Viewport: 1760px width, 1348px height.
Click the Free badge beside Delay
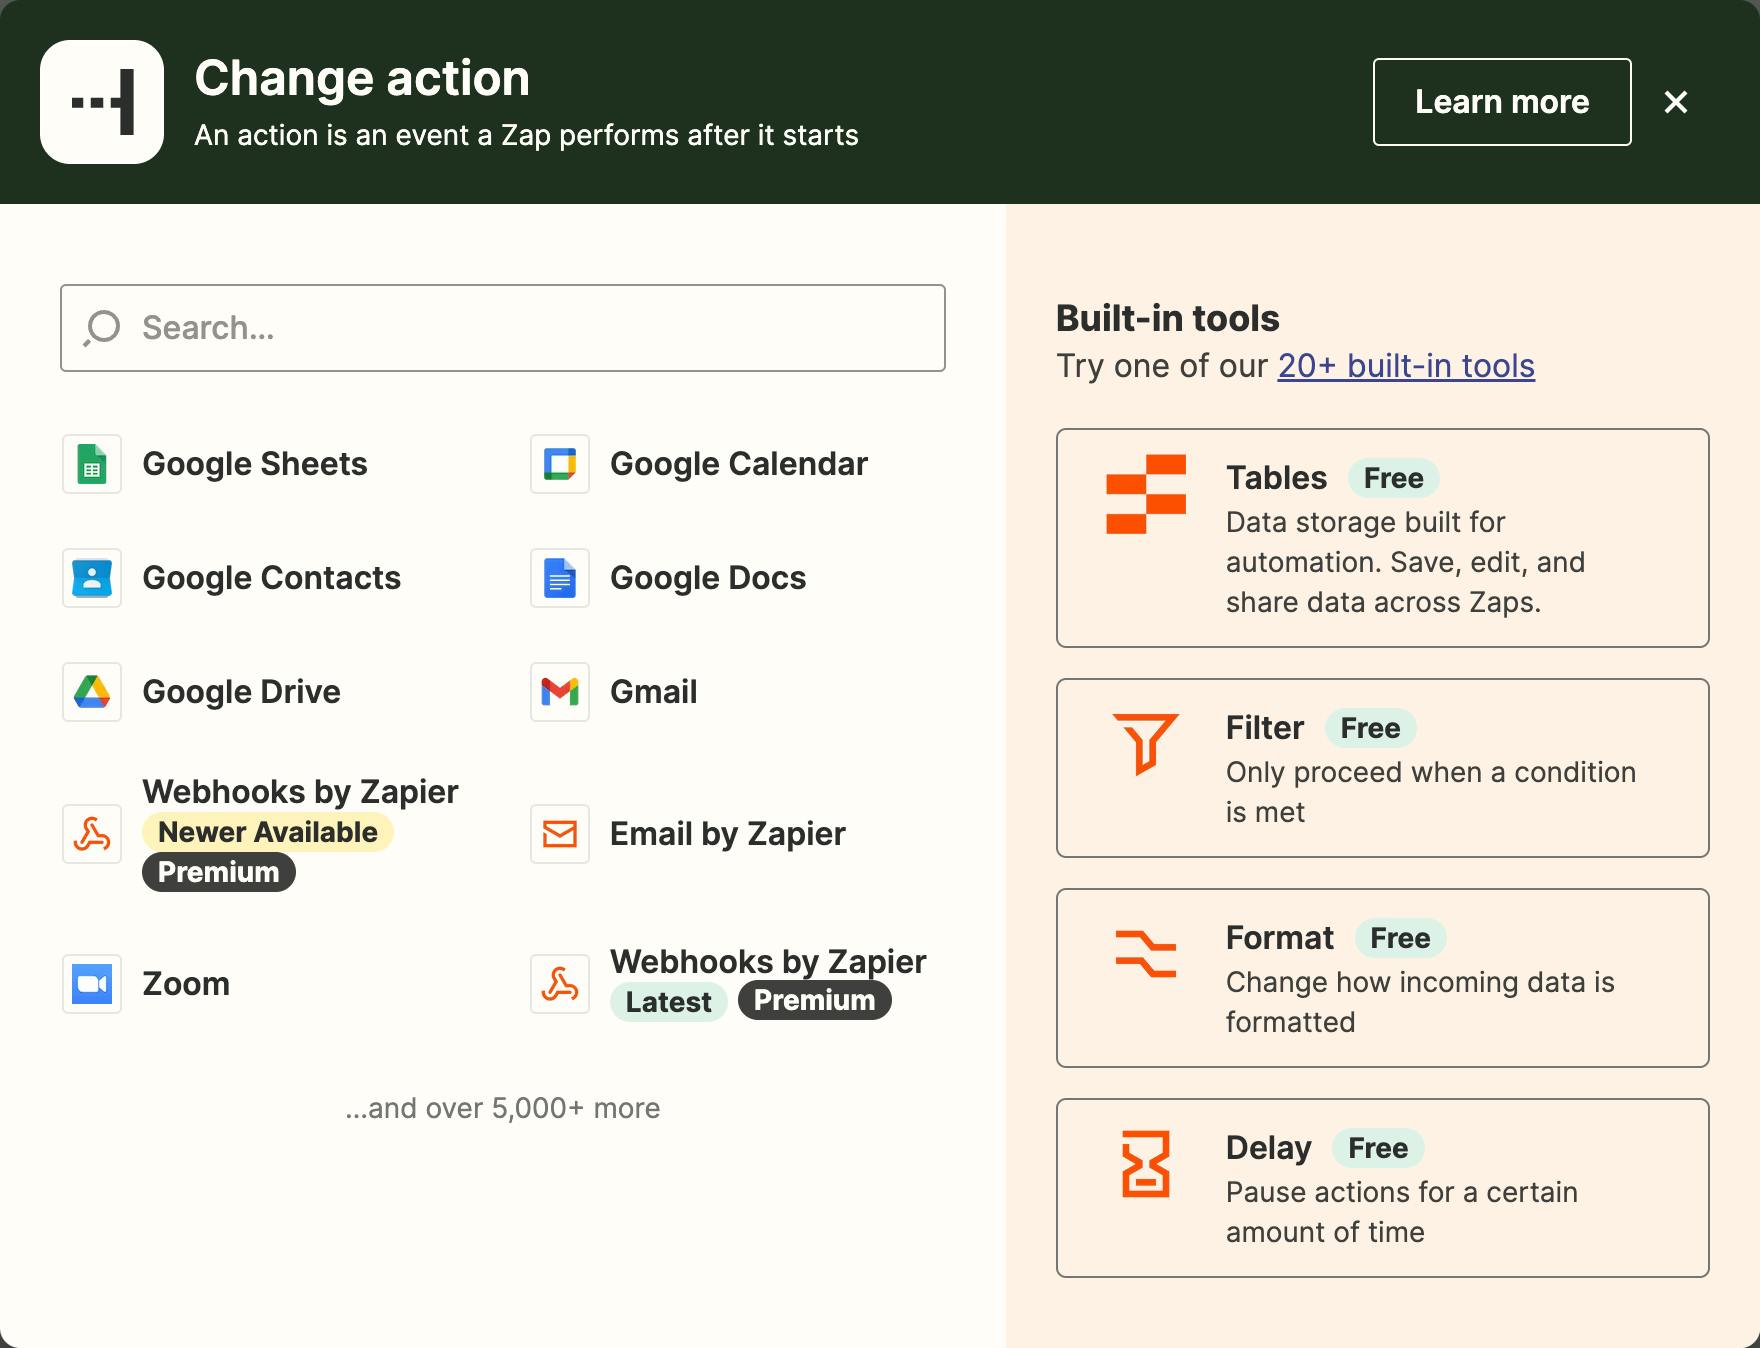(x=1378, y=1148)
